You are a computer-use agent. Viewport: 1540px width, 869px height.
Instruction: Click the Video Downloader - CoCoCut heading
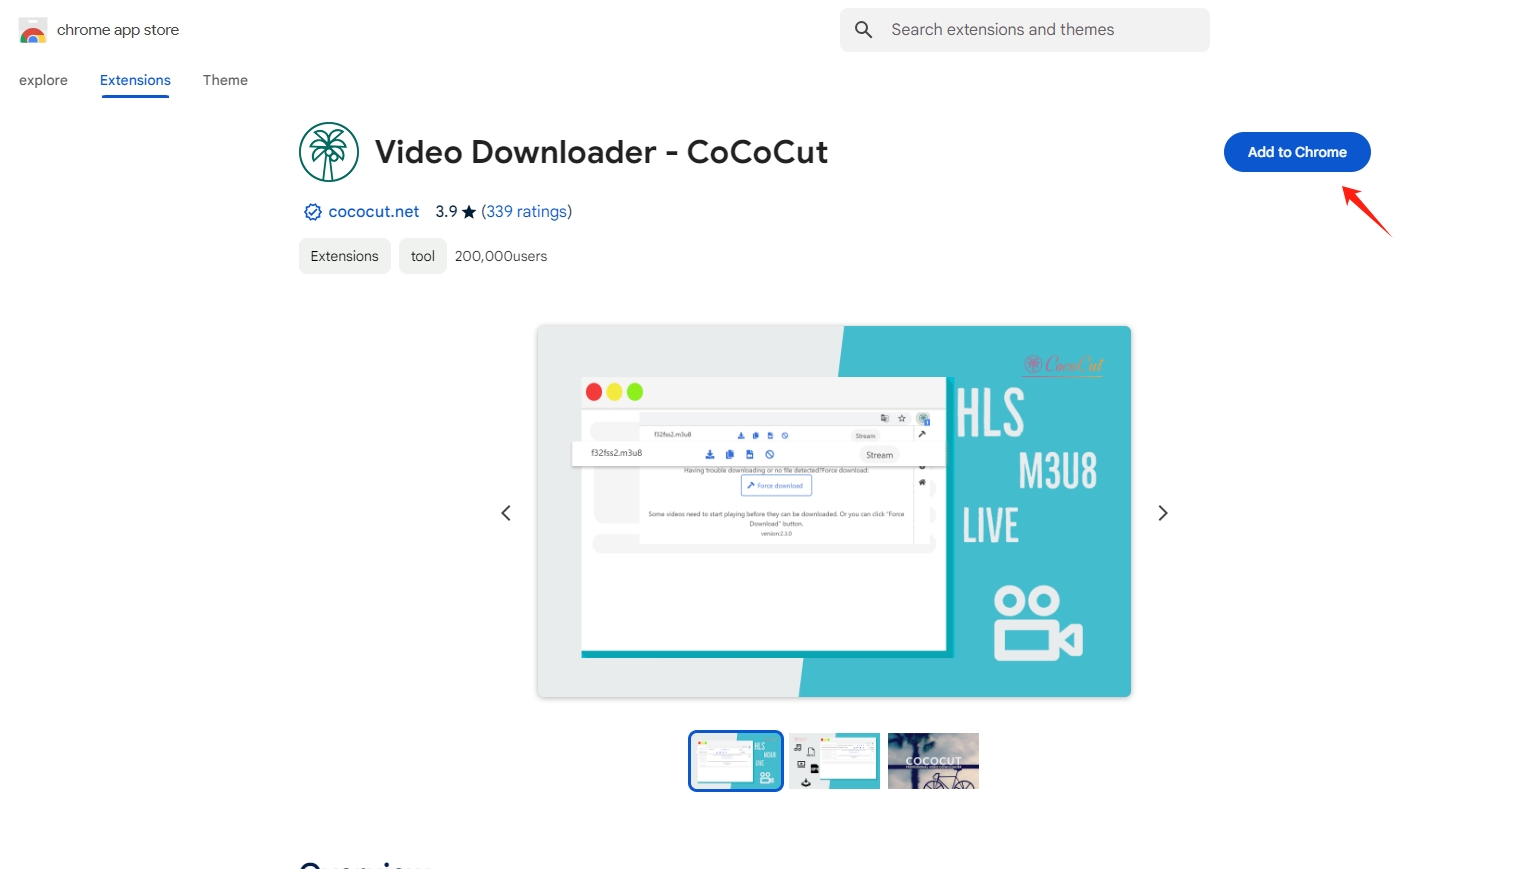(601, 152)
